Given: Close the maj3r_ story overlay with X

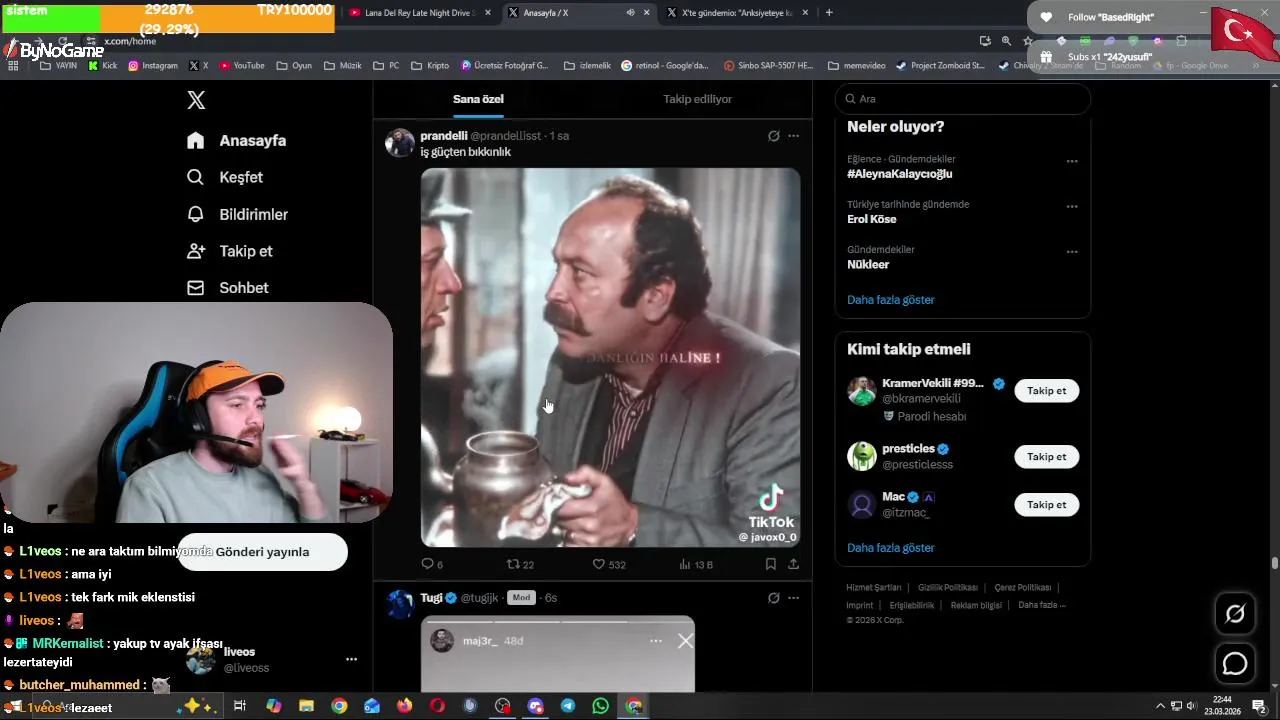Looking at the screenshot, I should 685,641.
